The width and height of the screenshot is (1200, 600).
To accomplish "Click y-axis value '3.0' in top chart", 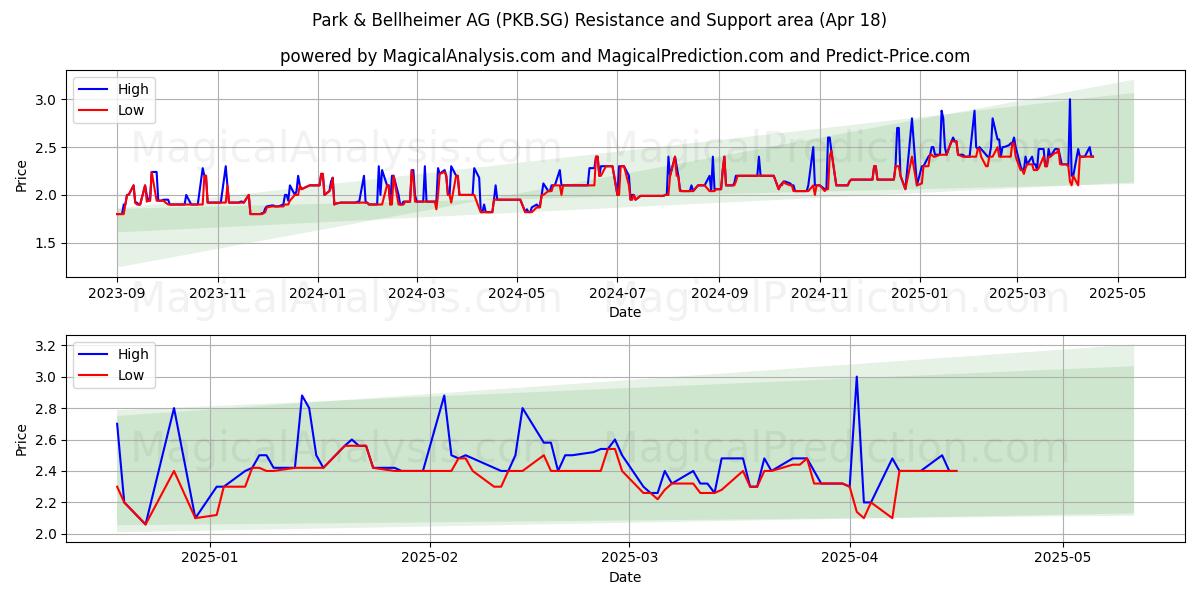I will click(x=48, y=100).
